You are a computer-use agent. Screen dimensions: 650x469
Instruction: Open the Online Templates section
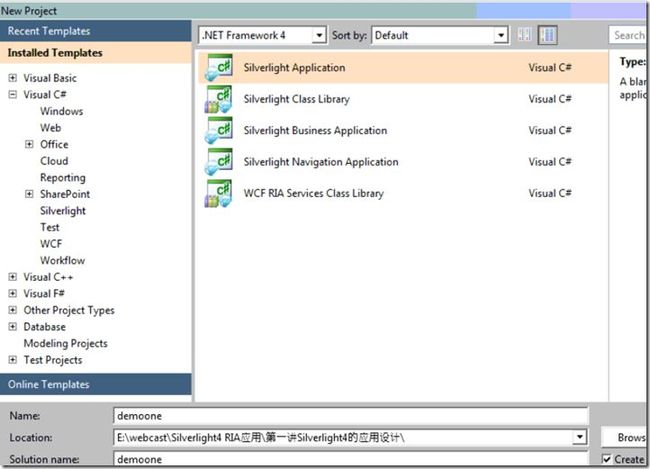[x=96, y=384]
